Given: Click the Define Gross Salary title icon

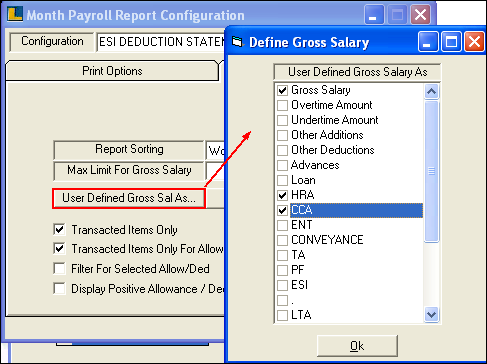Looking at the screenshot, I should (x=237, y=42).
